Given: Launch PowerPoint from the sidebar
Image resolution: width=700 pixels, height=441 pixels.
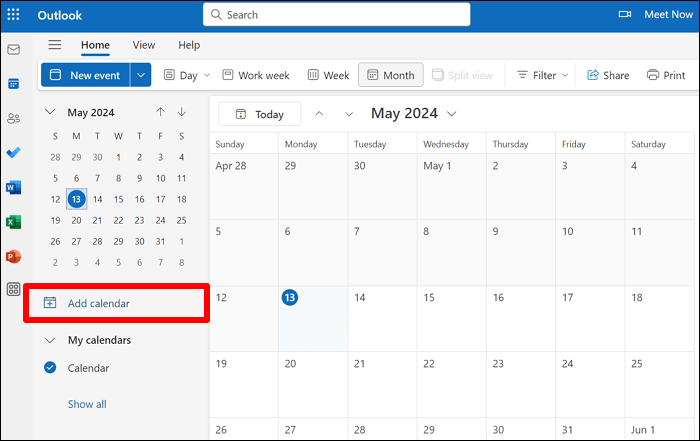Looking at the screenshot, I should pyautogui.click(x=13, y=257).
